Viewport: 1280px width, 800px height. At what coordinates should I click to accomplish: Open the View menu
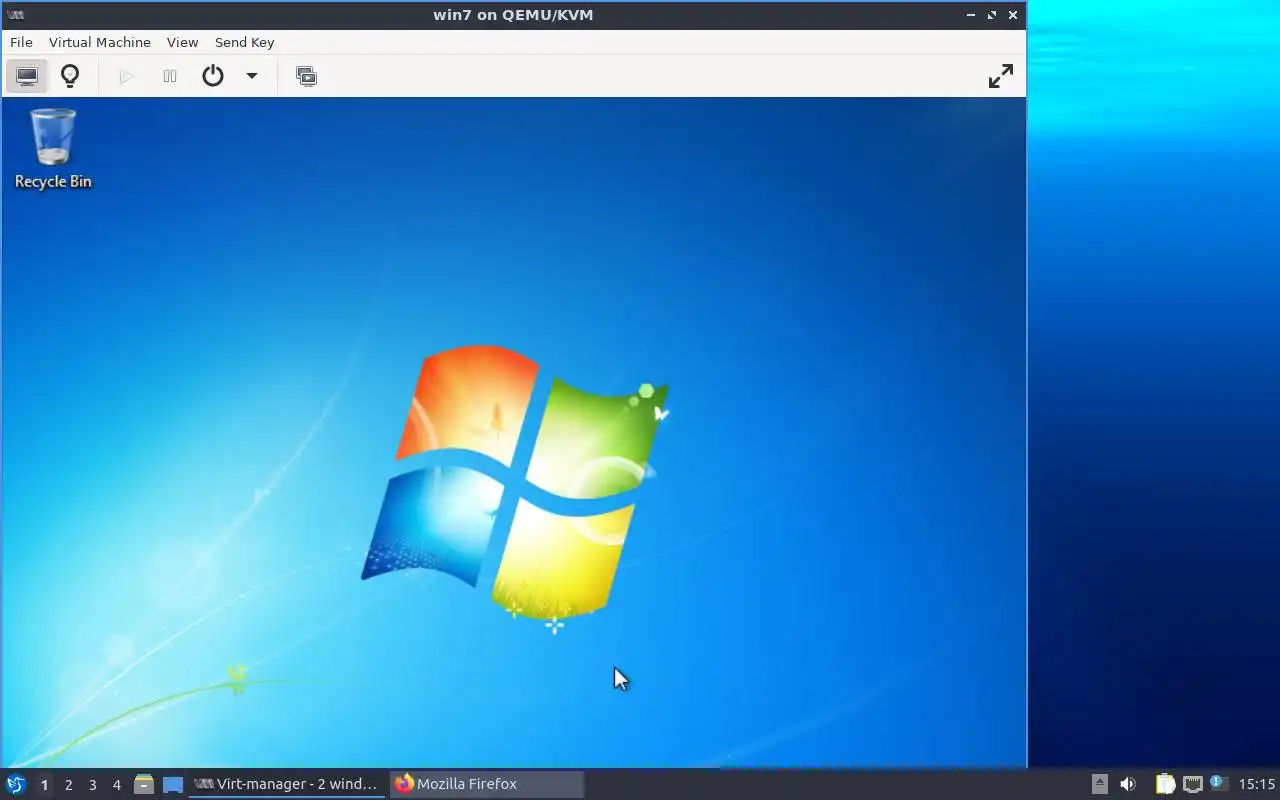click(182, 42)
